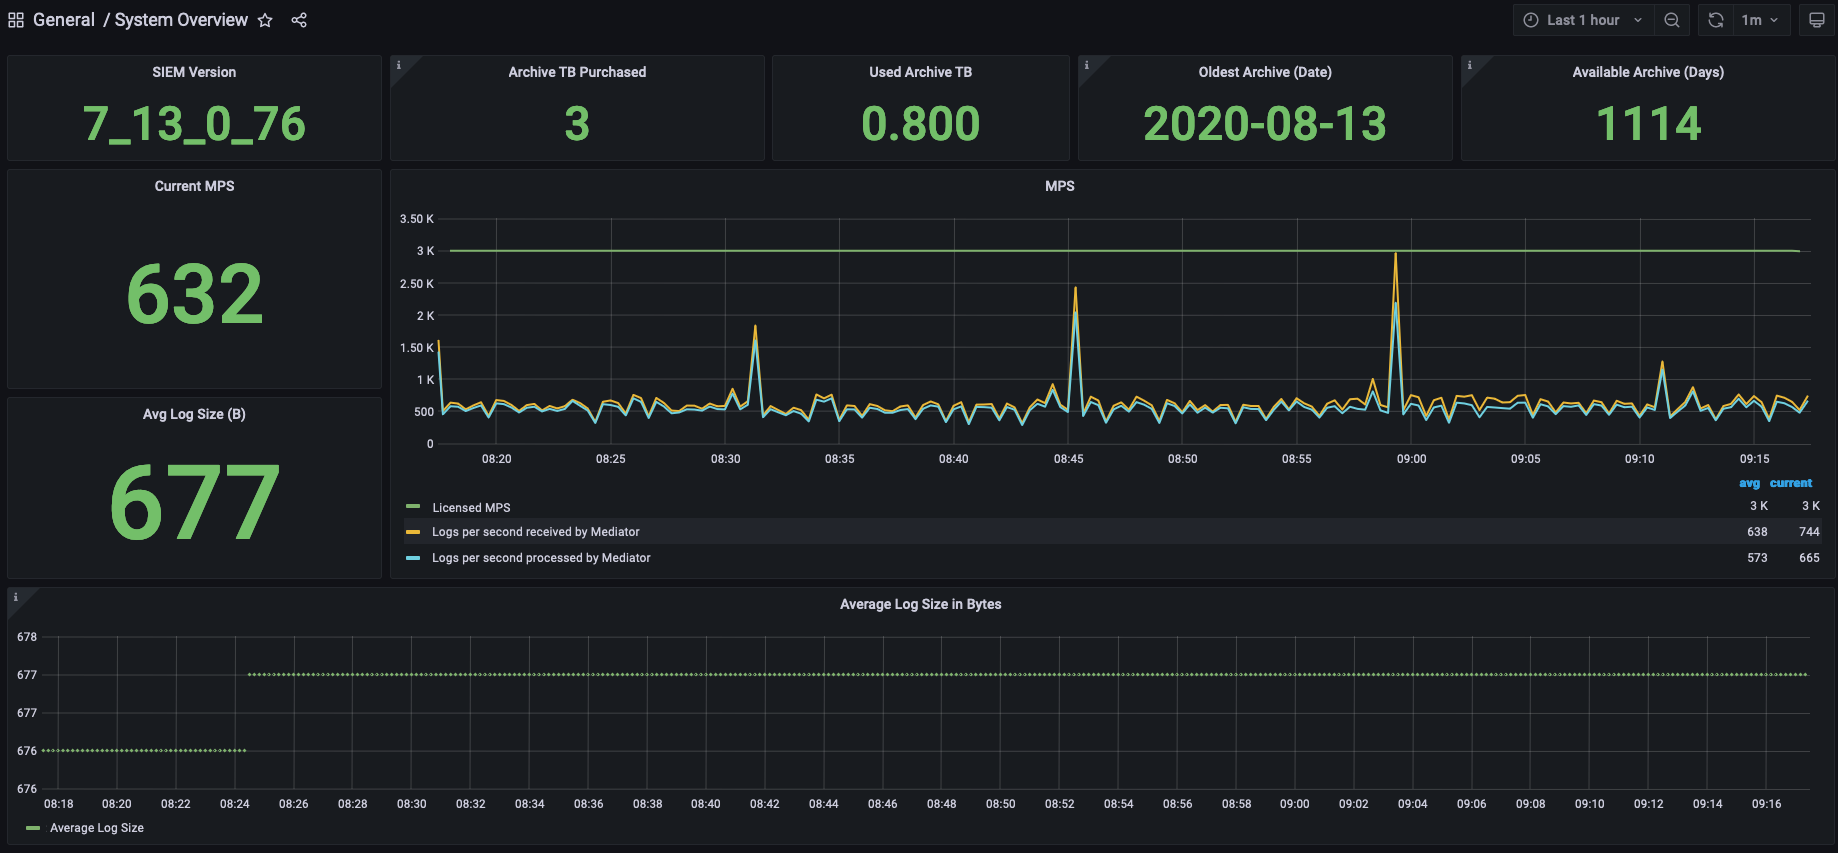Image resolution: width=1838 pixels, height=853 pixels.
Task: Open the General folder breadcrumb link
Action: point(64,20)
